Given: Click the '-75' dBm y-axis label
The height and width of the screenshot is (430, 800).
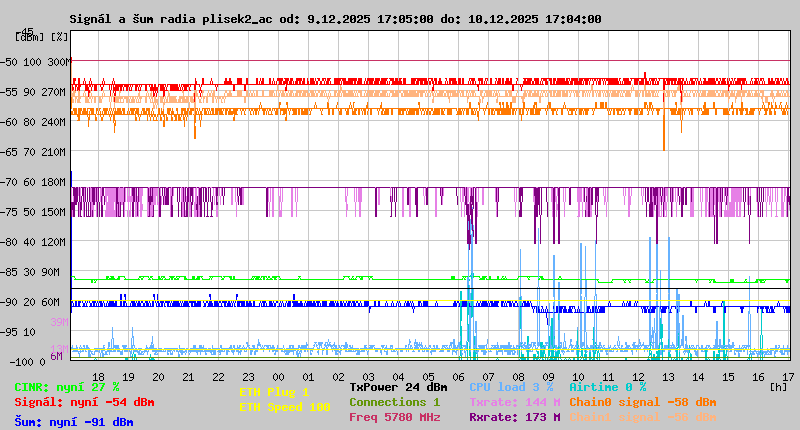Looking at the screenshot, I should point(9,212).
